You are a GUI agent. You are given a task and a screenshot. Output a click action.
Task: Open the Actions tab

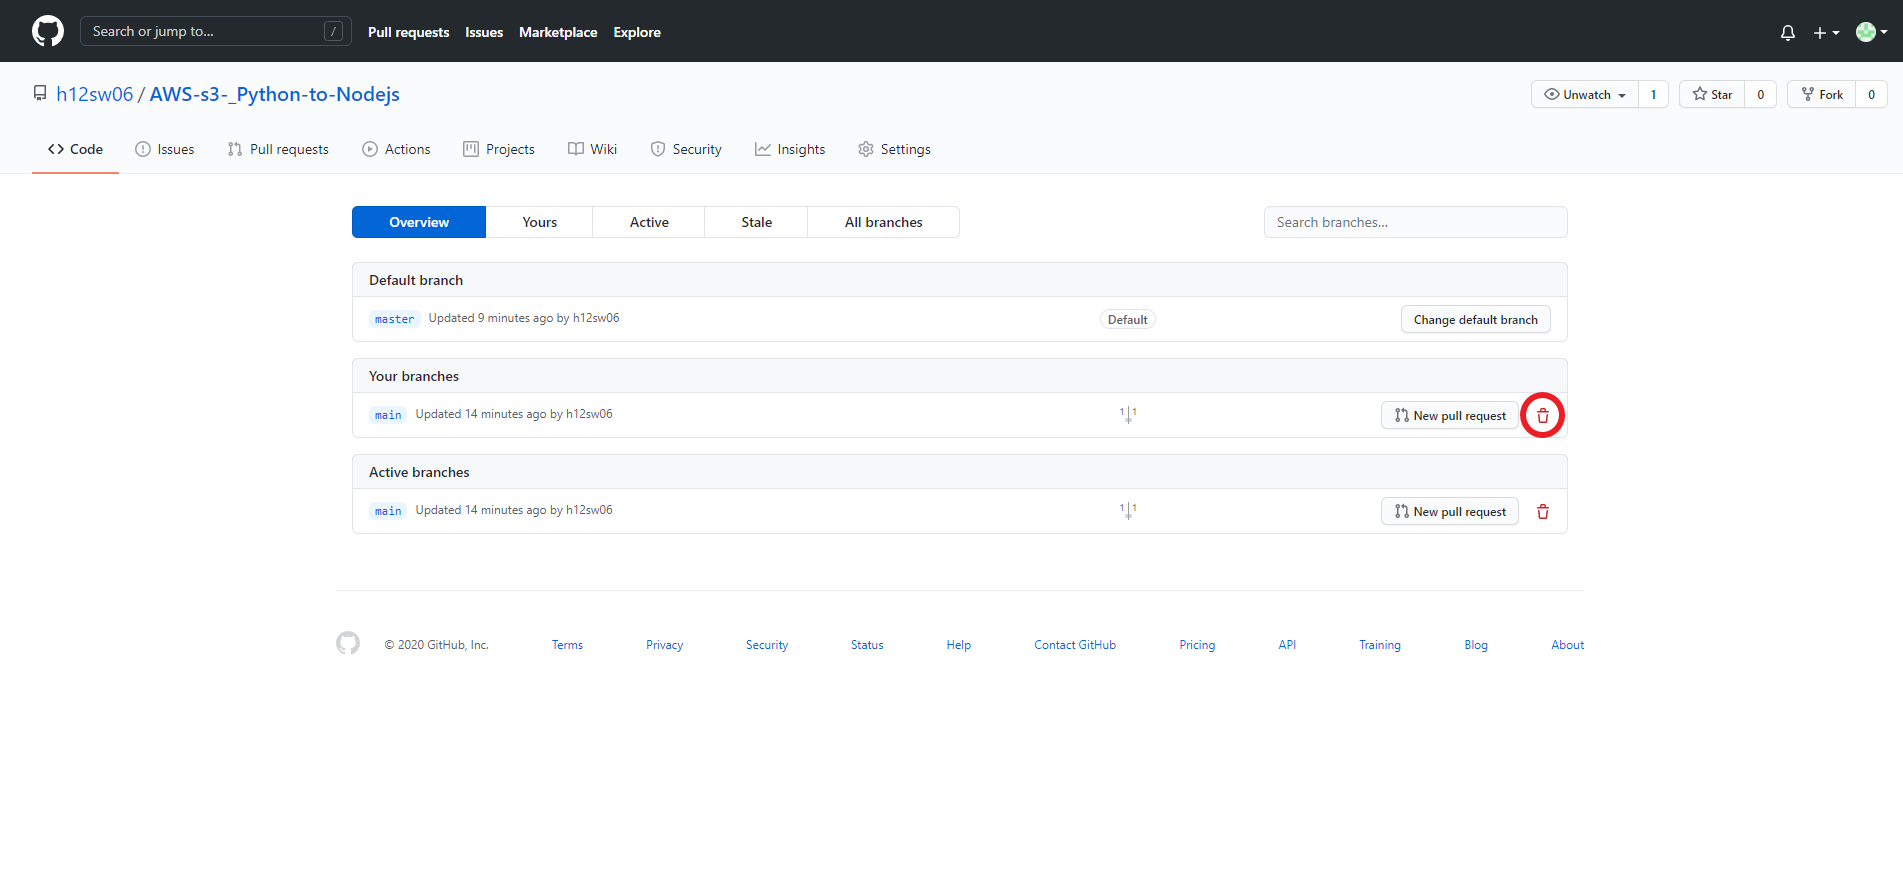(x=396, y=149)
